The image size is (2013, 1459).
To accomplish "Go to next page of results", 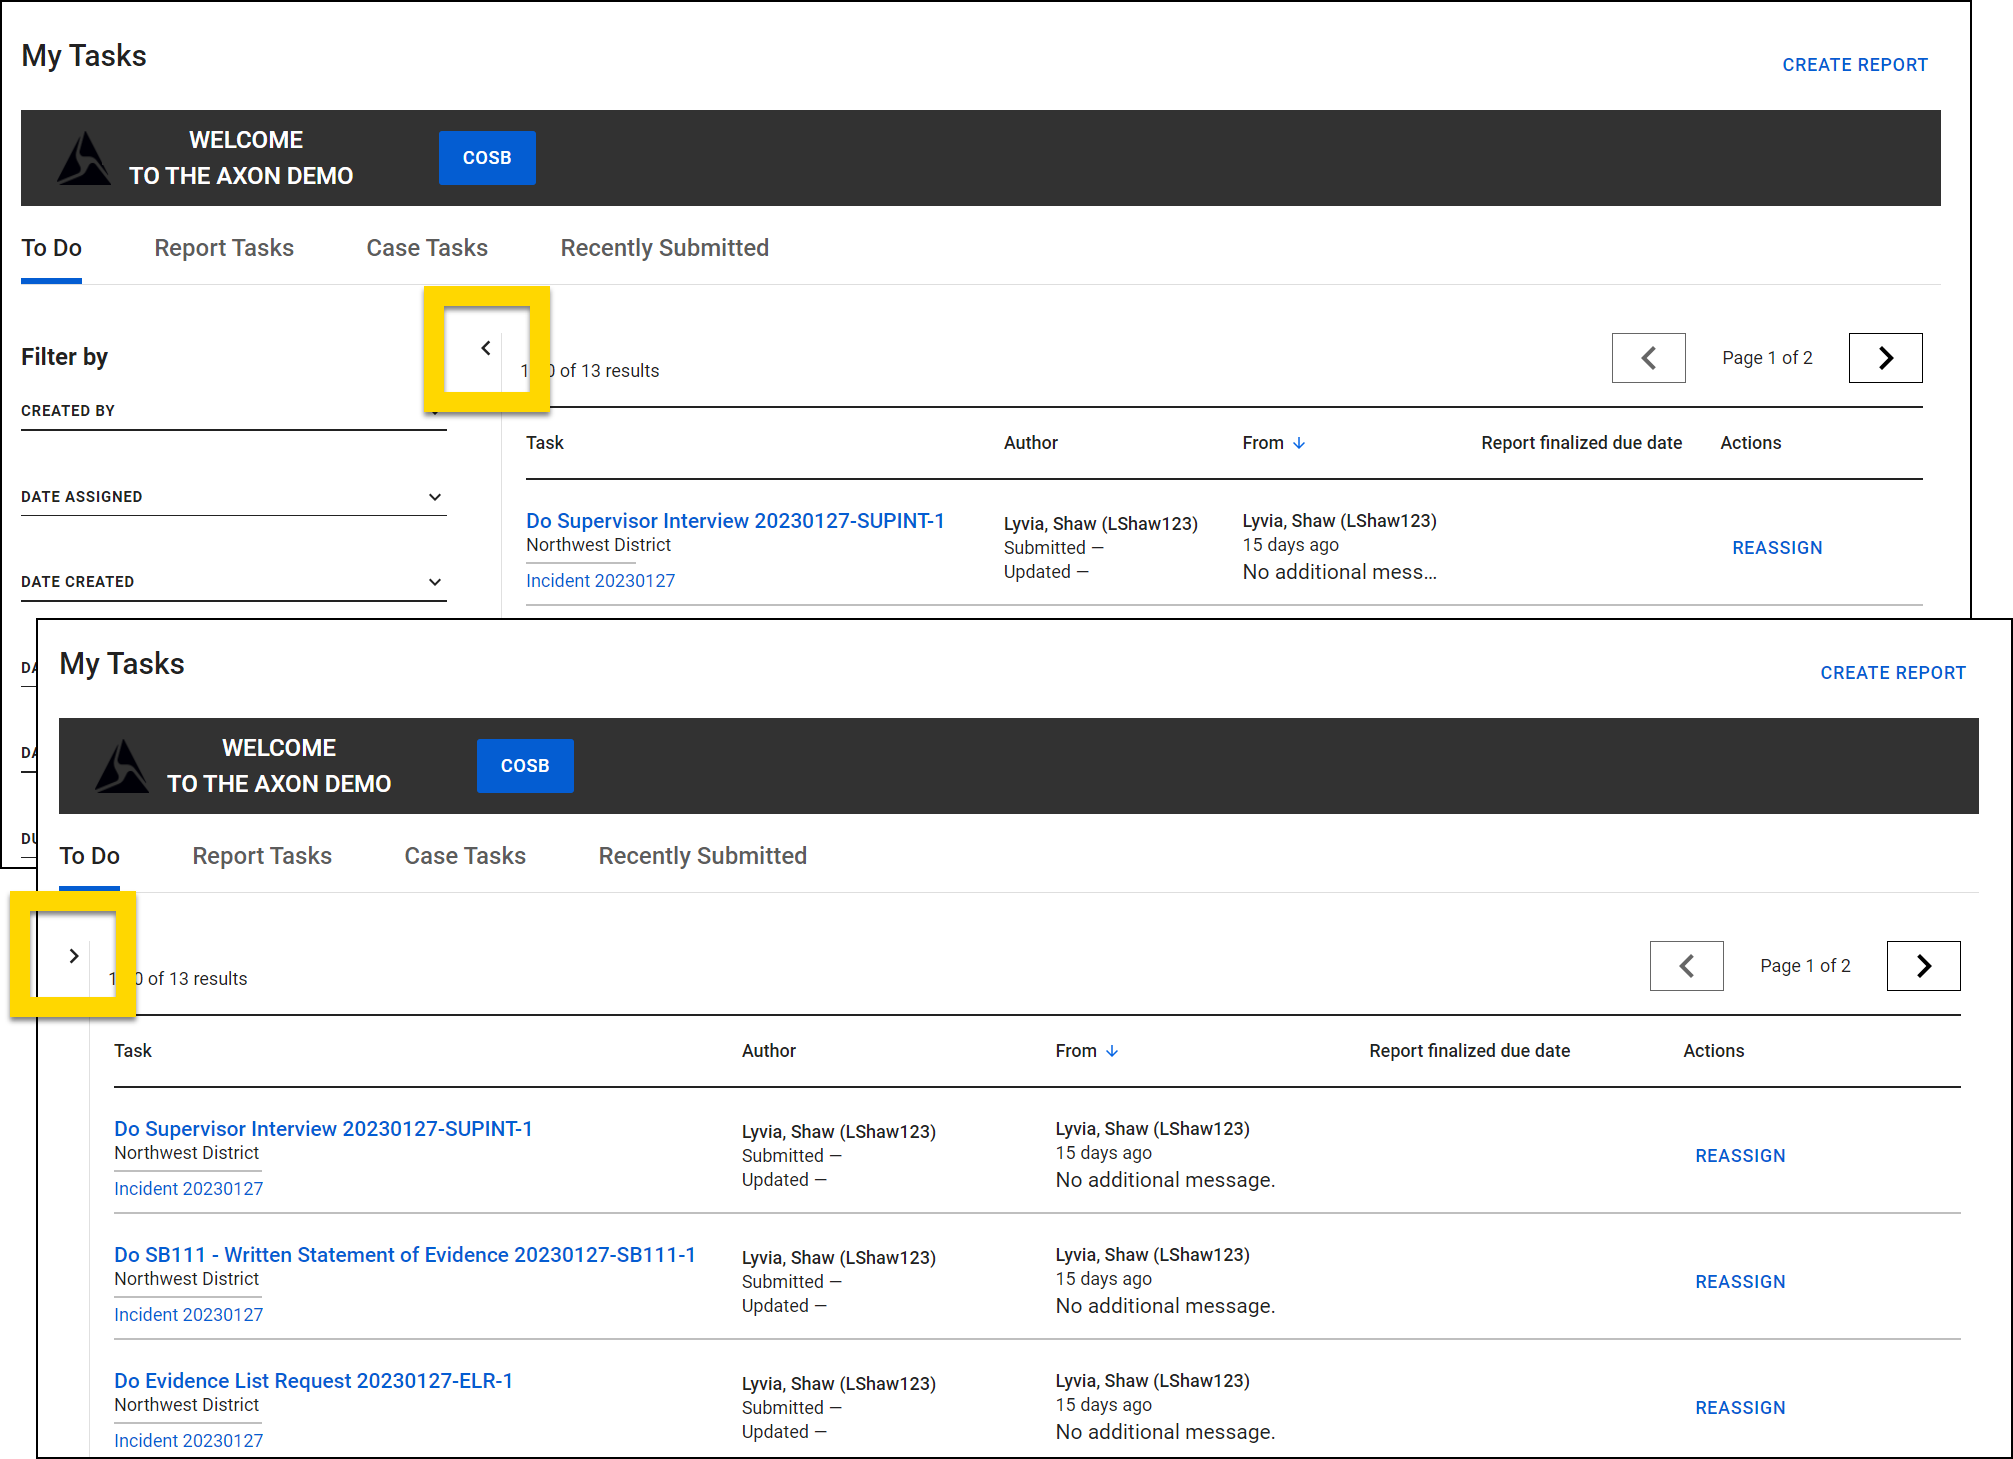I will click(x=1884, y=357).
